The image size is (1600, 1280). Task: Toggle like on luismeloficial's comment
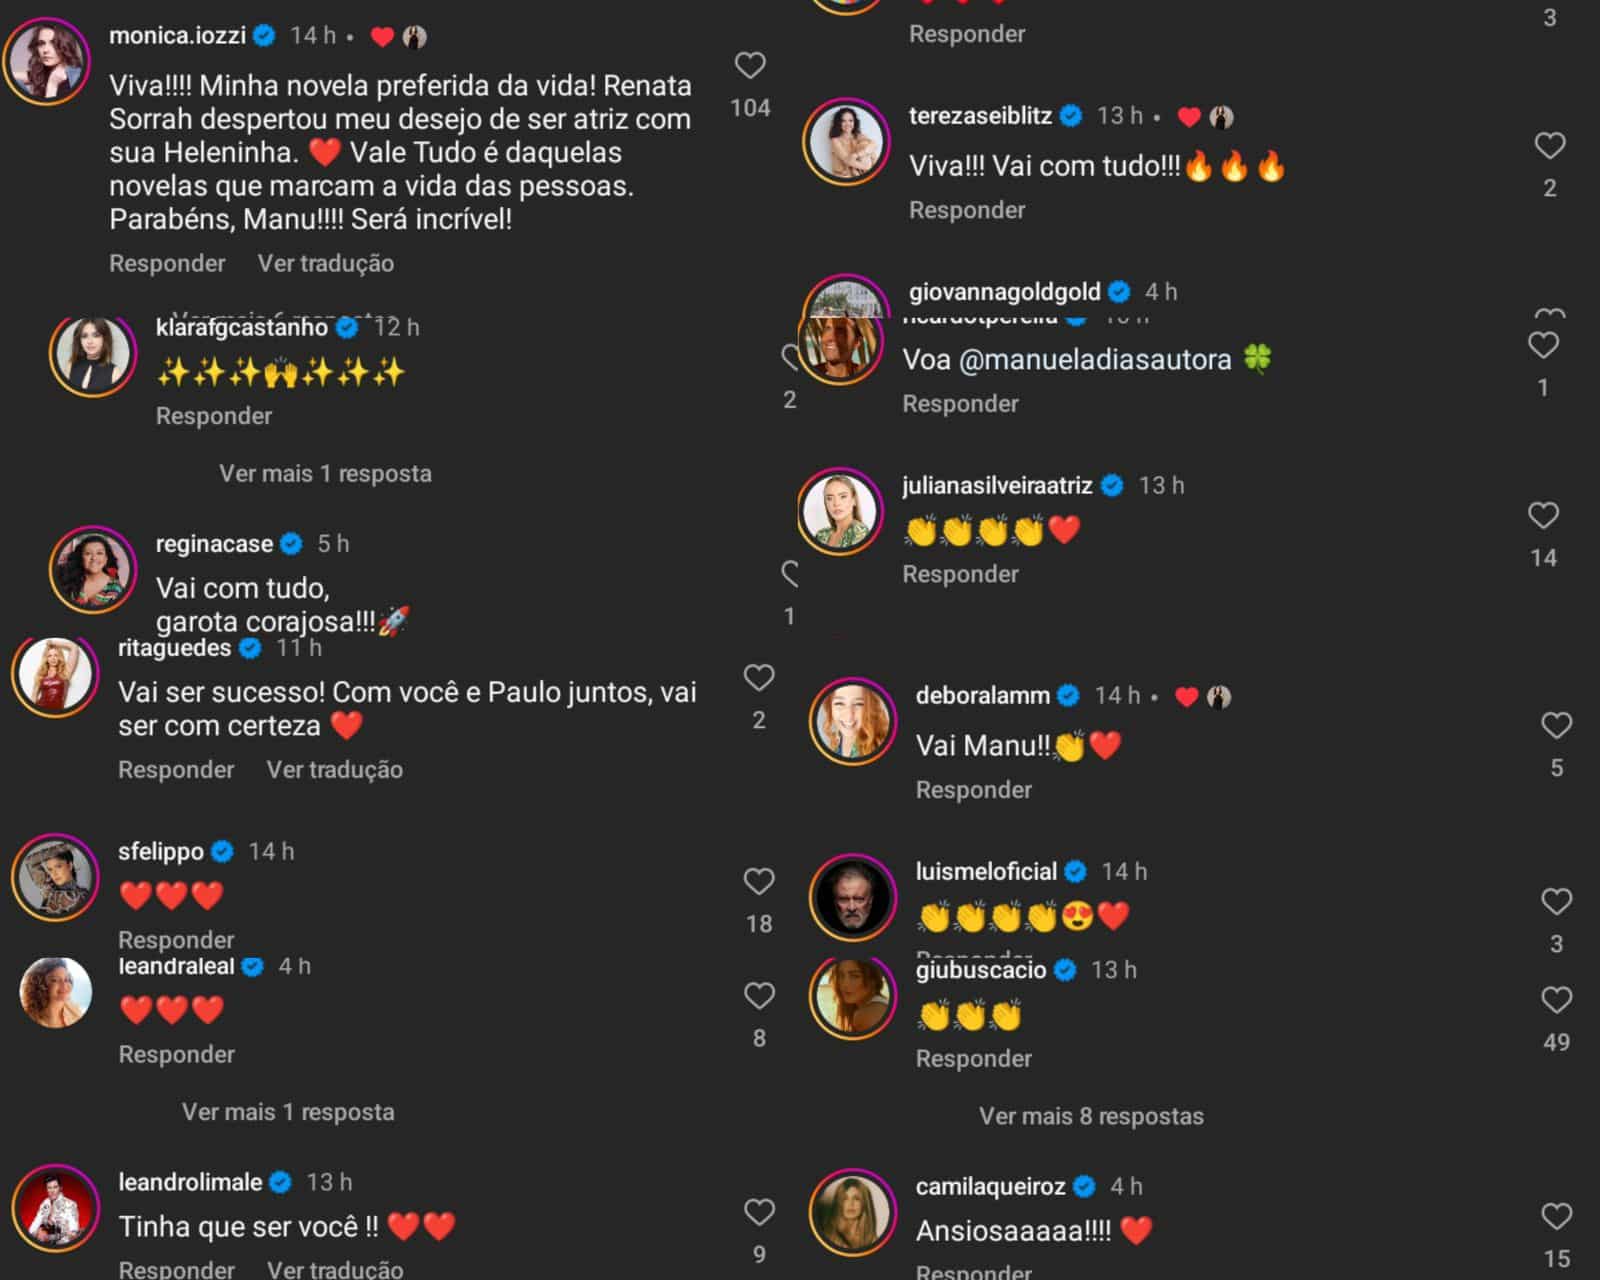[1556, 902]
